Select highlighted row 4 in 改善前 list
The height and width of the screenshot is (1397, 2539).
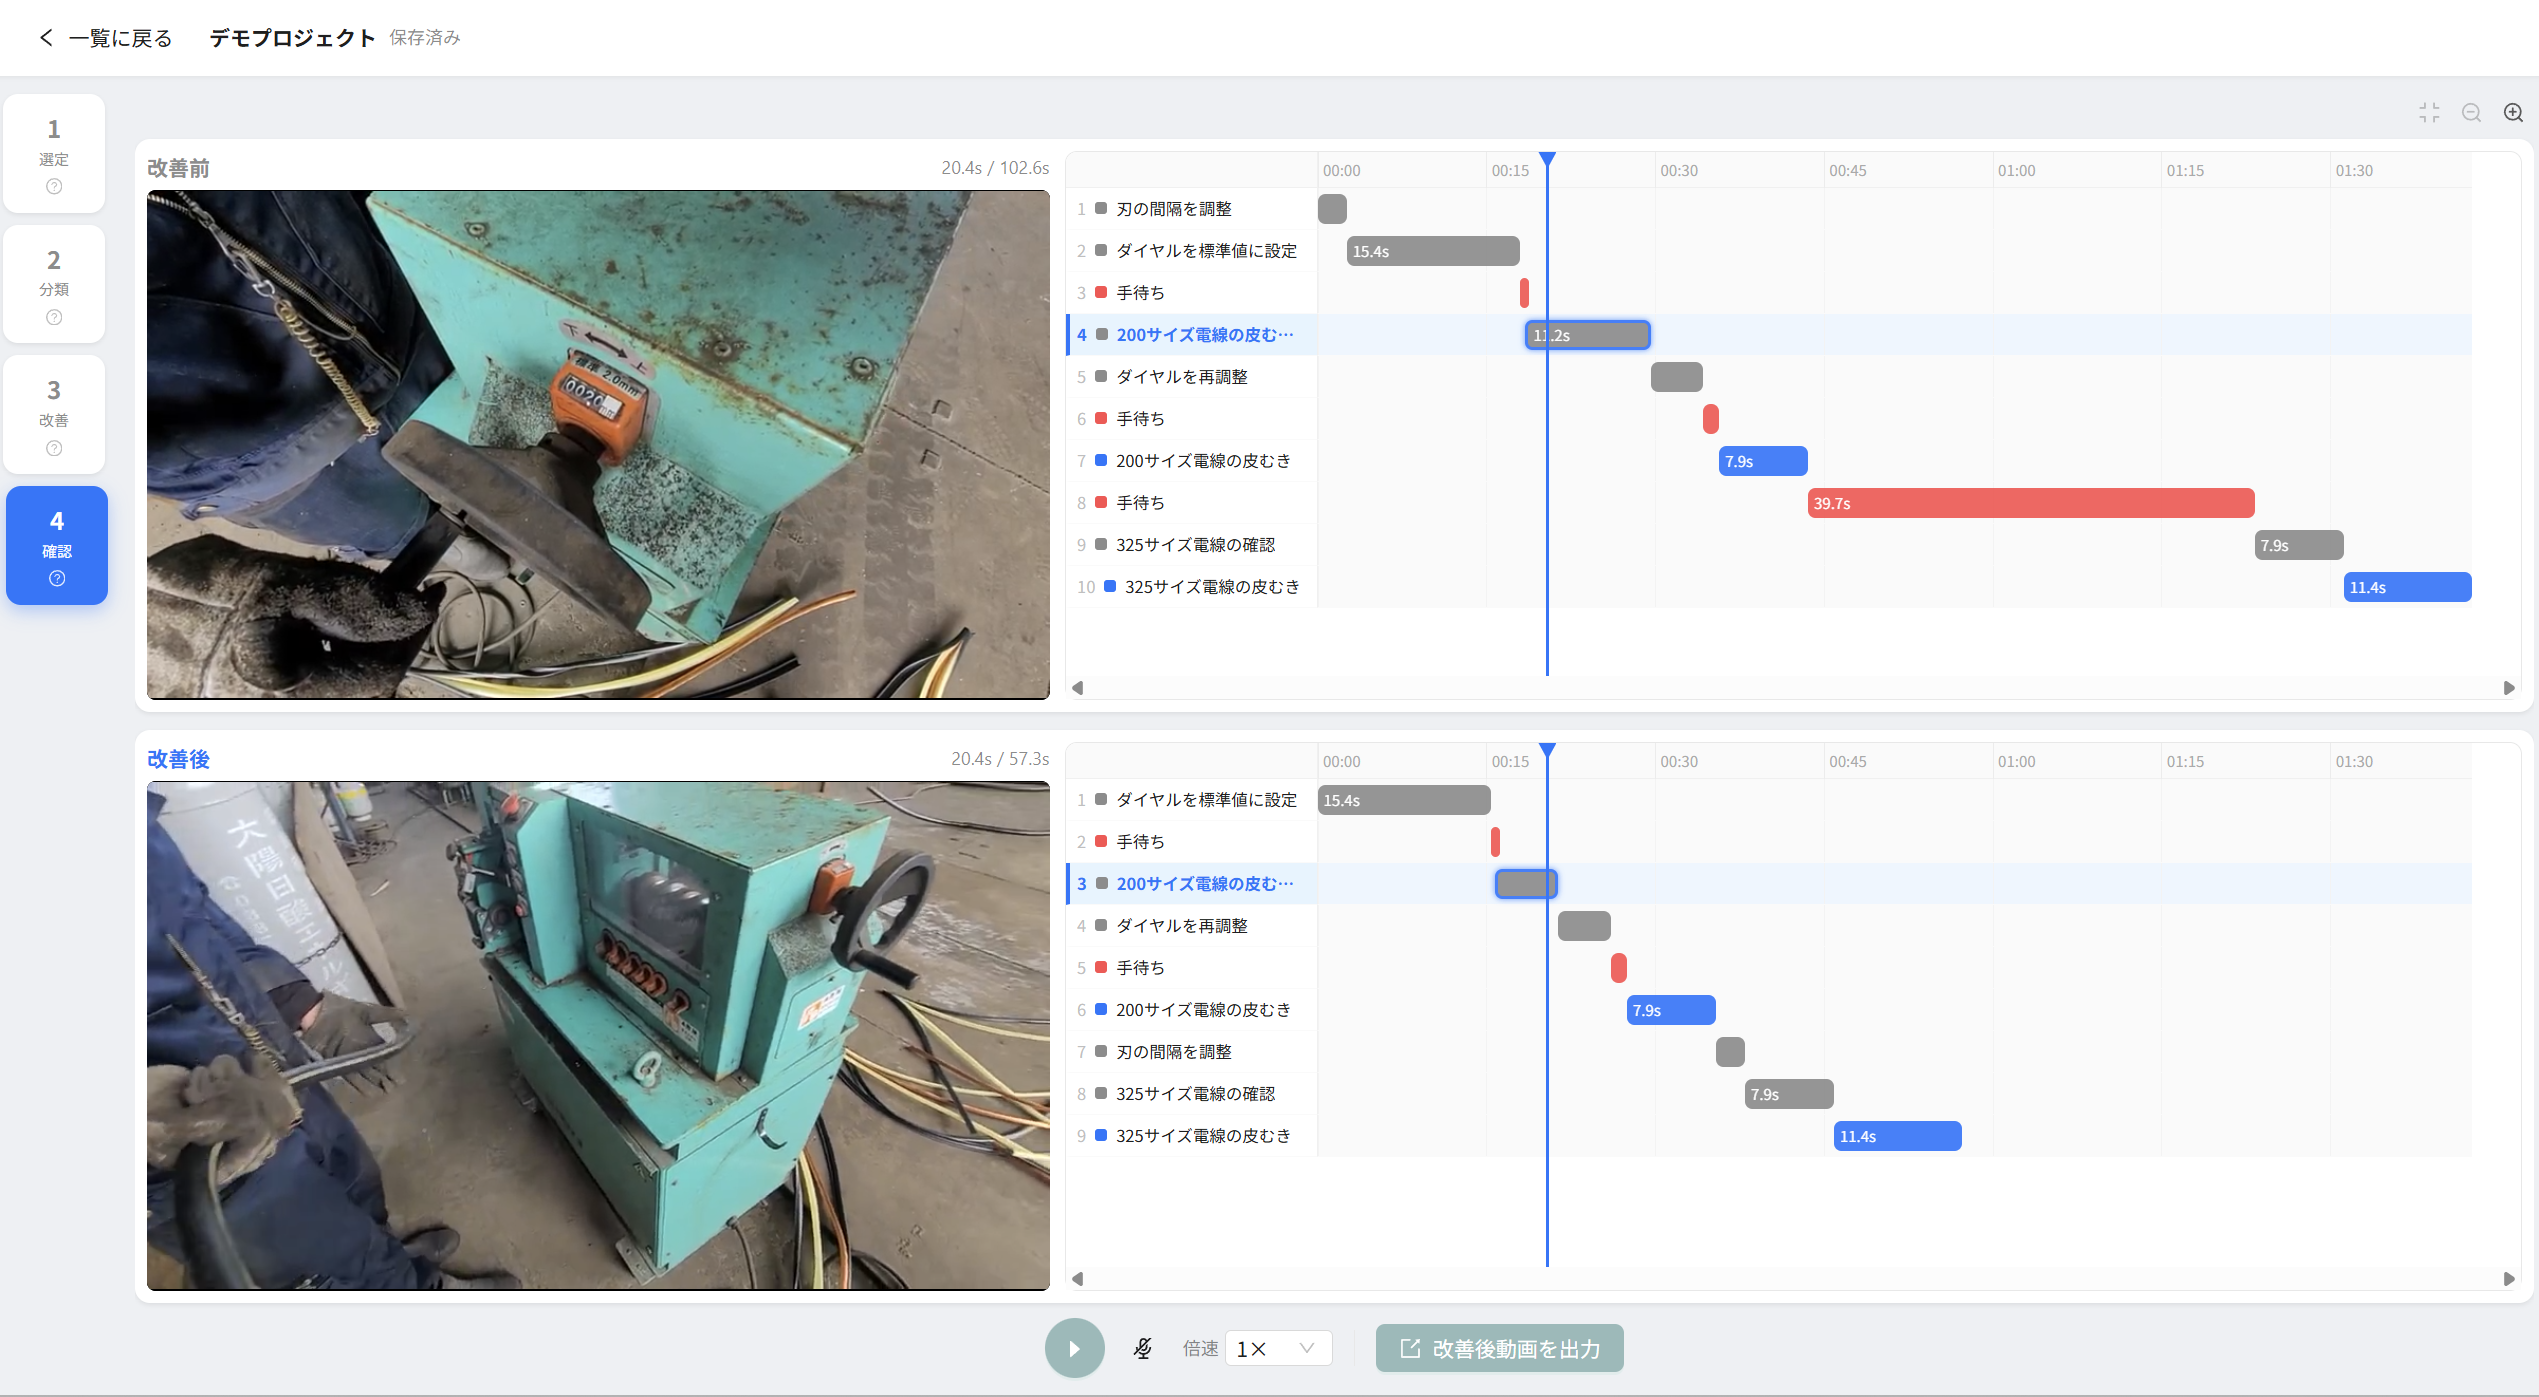(1192, 335)
